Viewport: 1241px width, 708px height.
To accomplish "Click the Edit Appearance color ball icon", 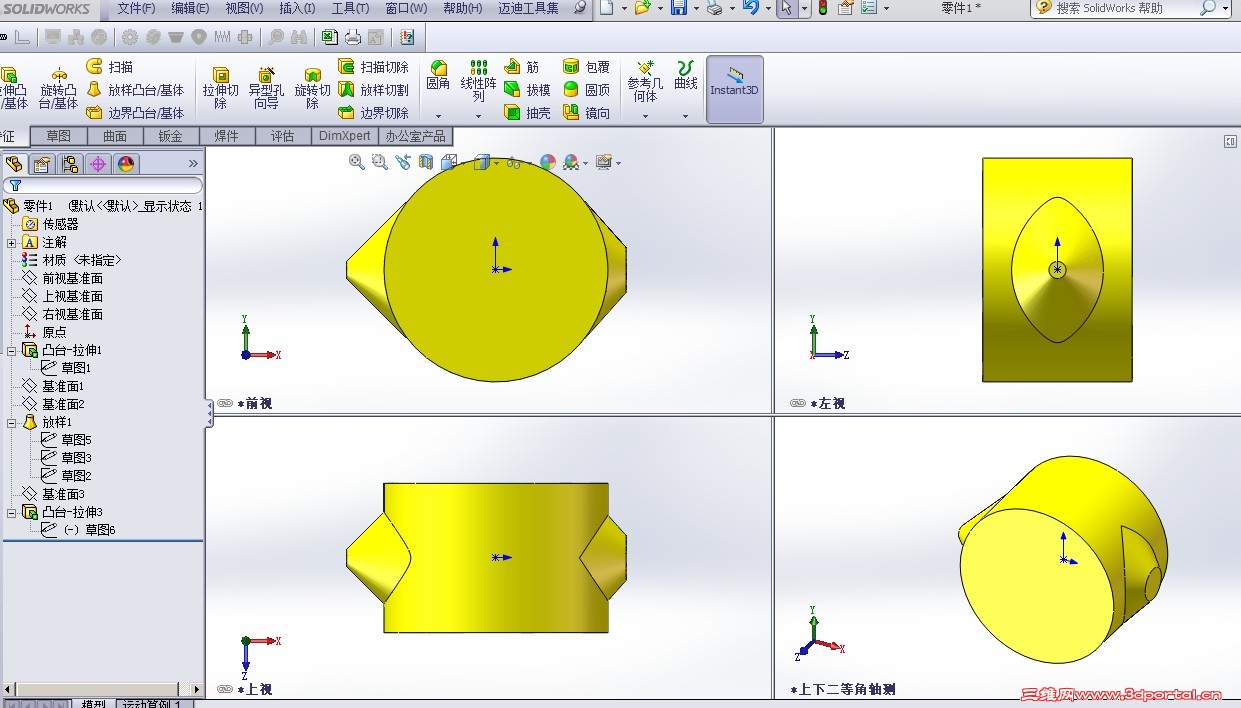I will 547,162.
